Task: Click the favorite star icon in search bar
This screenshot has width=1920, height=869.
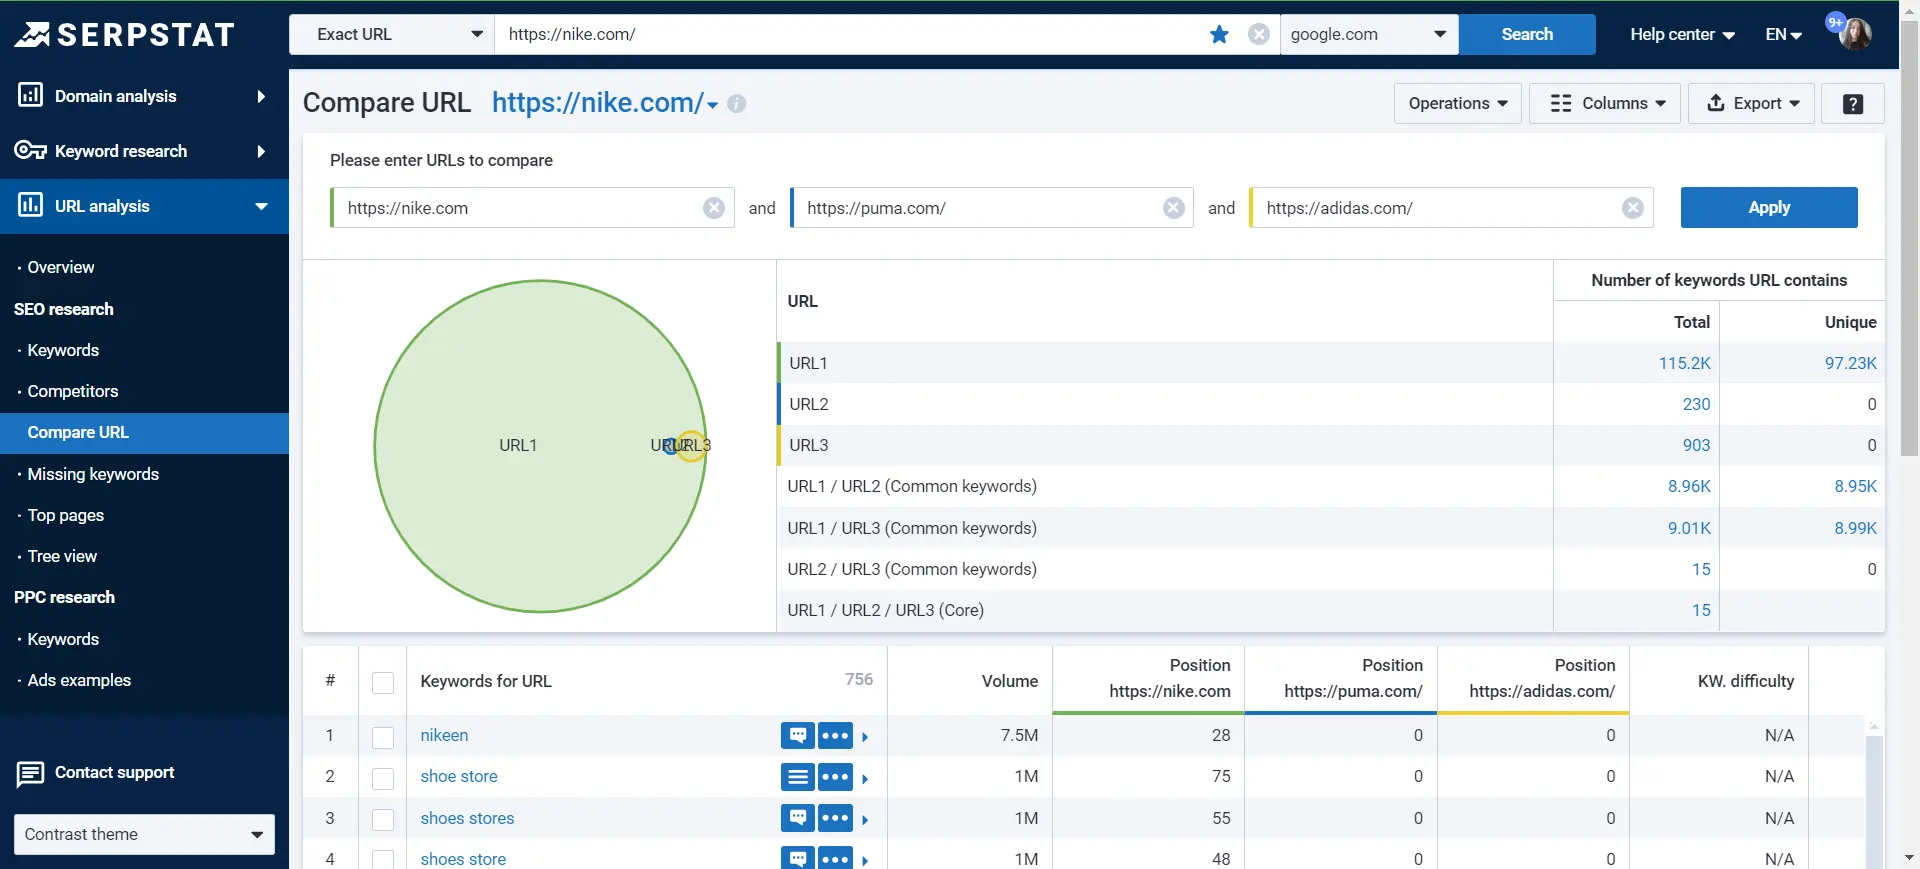Action: pos(1219,35)
